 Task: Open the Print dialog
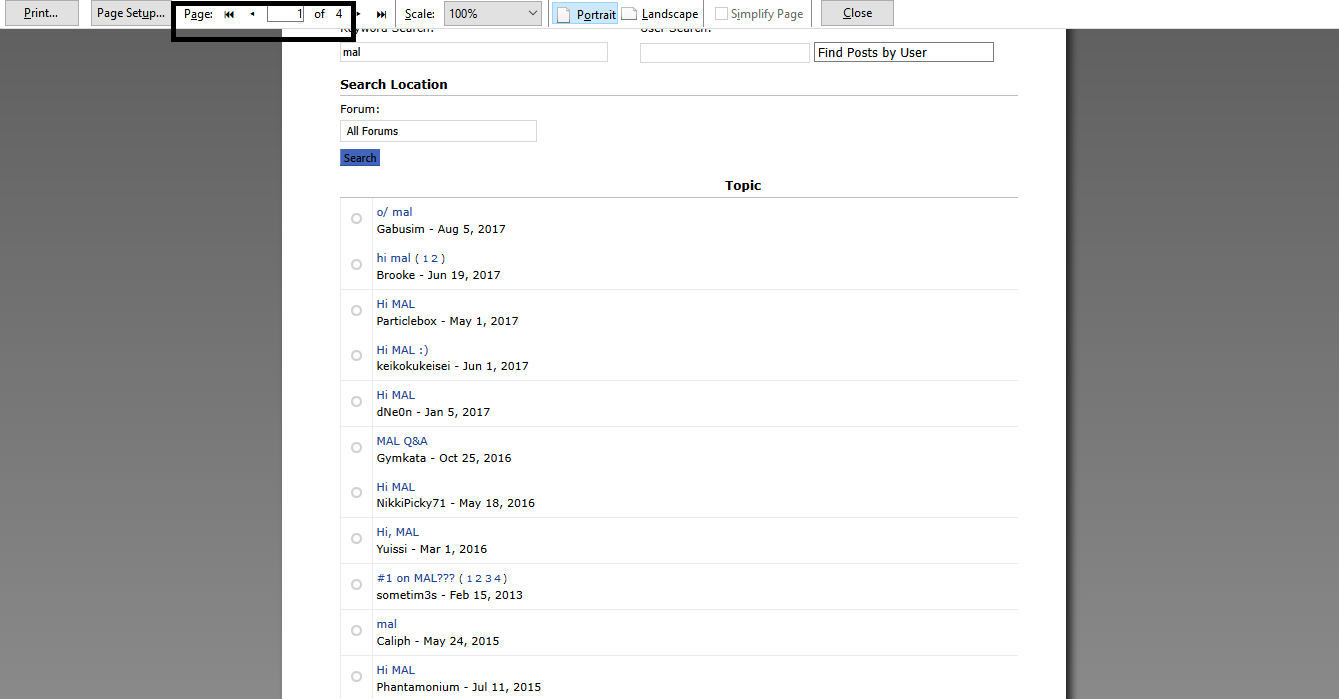(x=41, y=13)
